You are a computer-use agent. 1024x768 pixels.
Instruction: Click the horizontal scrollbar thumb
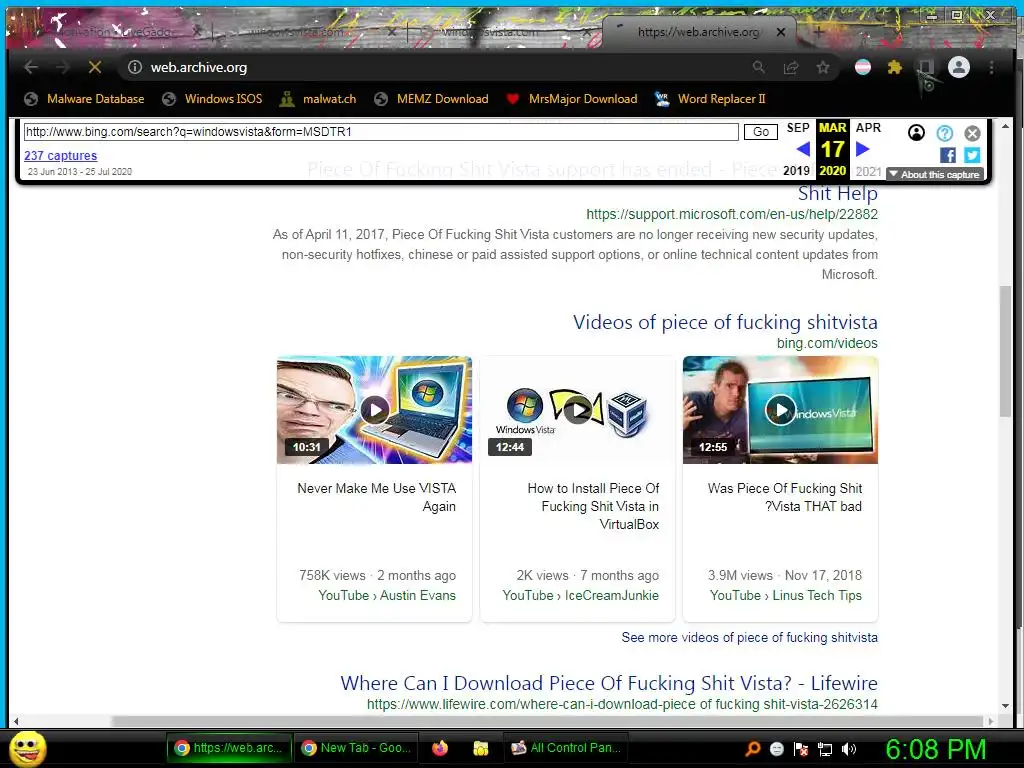(x=547, y=721)
